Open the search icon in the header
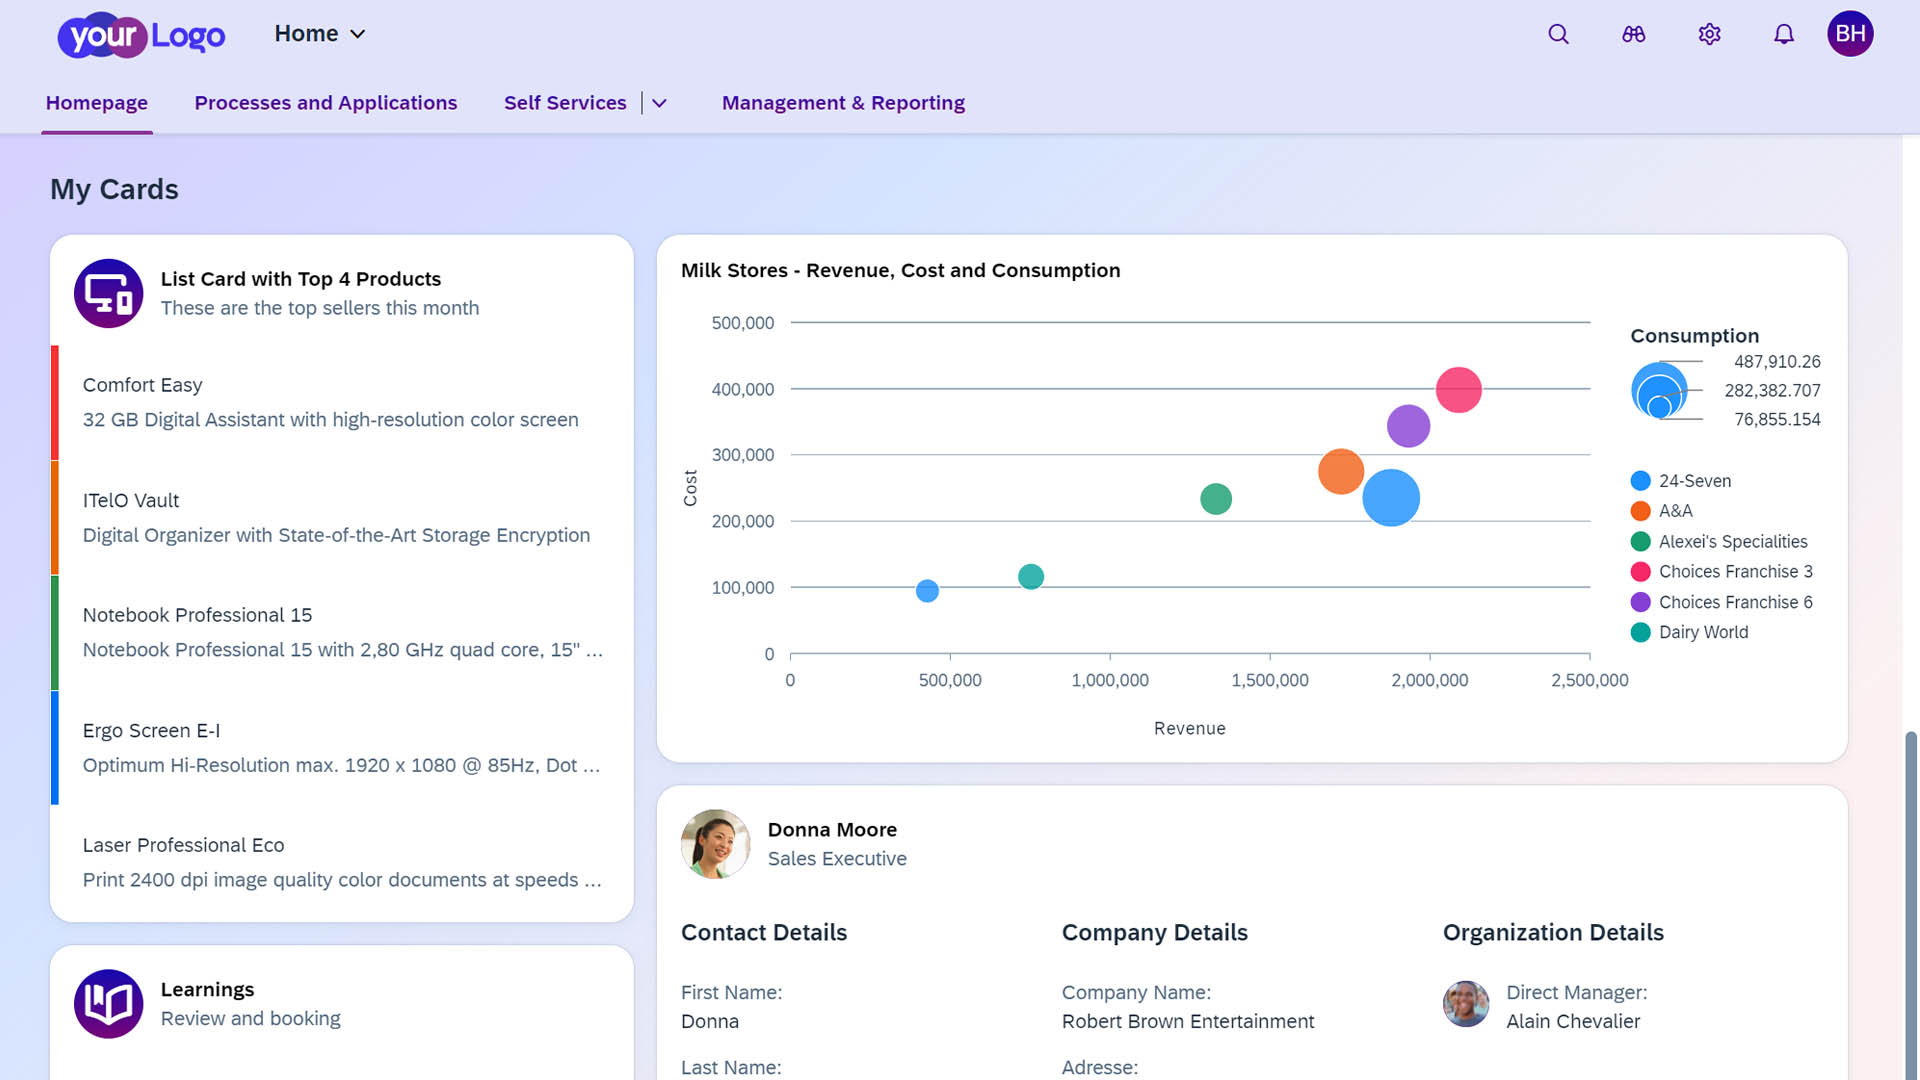 (1558, 33)
